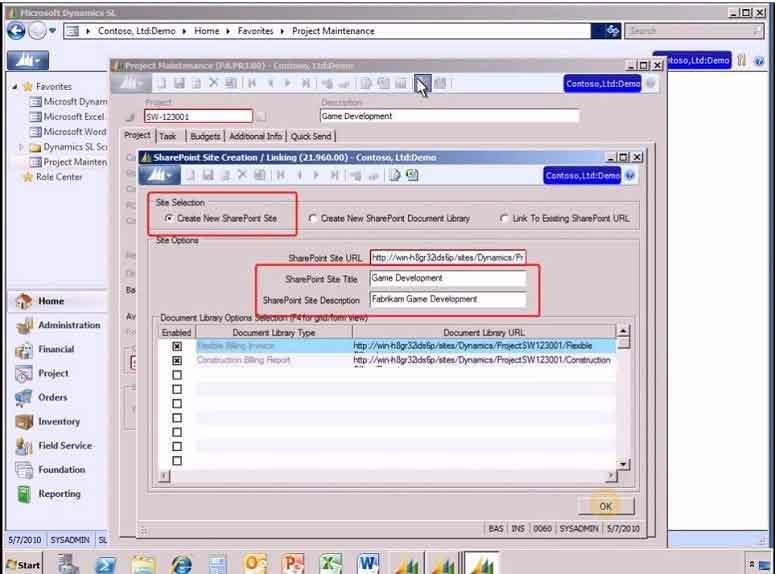
Task: Click Delete X icon in SharePoint toolbar
Action: tap(242, 175)
